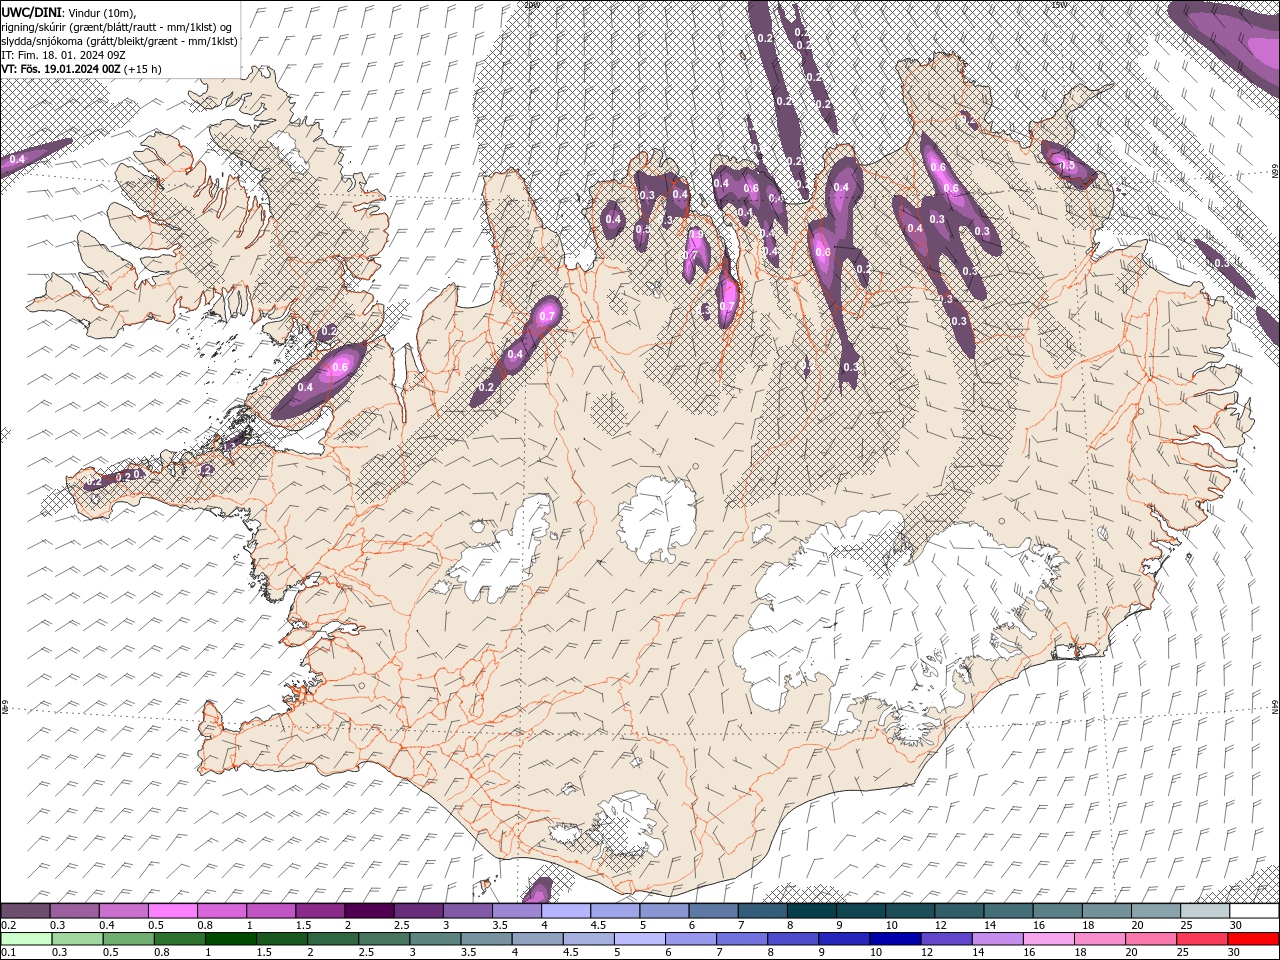This screenshot has width=1280, height=960.
Task: Select the top-row swatch between 12 and 14
Action: (x=960, y=911)
